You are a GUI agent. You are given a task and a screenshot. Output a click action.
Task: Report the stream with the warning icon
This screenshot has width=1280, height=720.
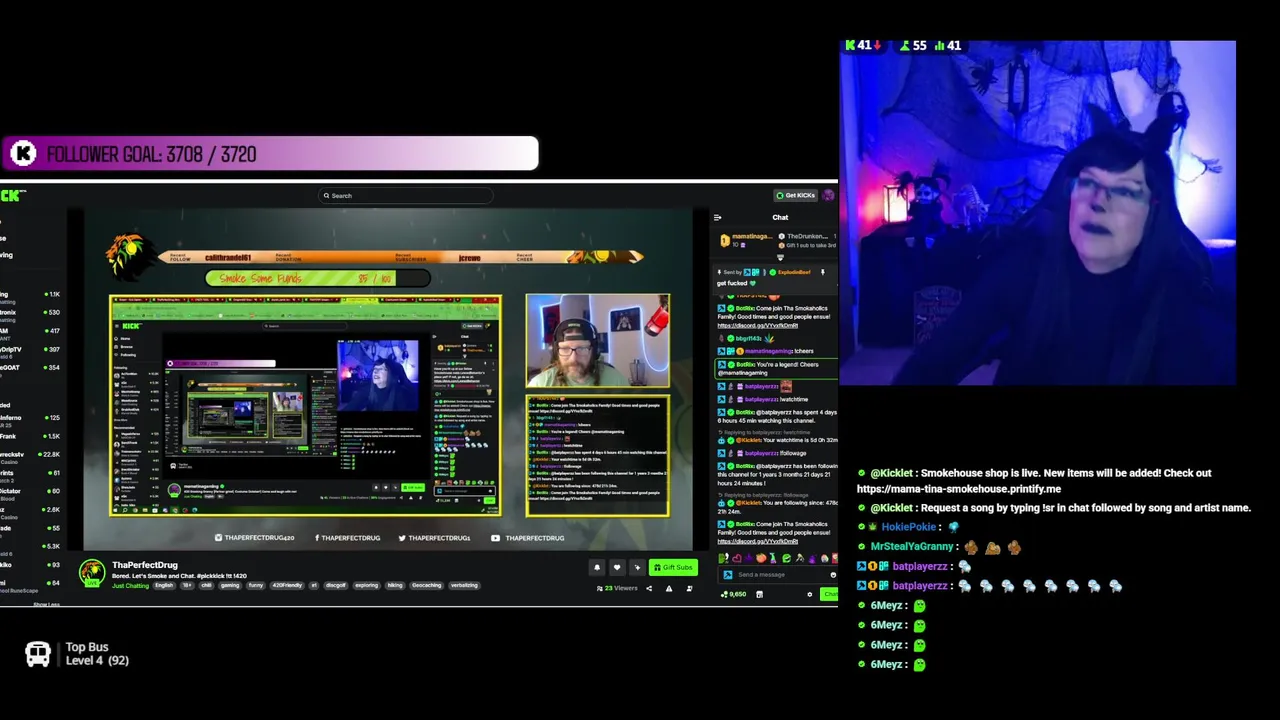click(x=668, y=588)
